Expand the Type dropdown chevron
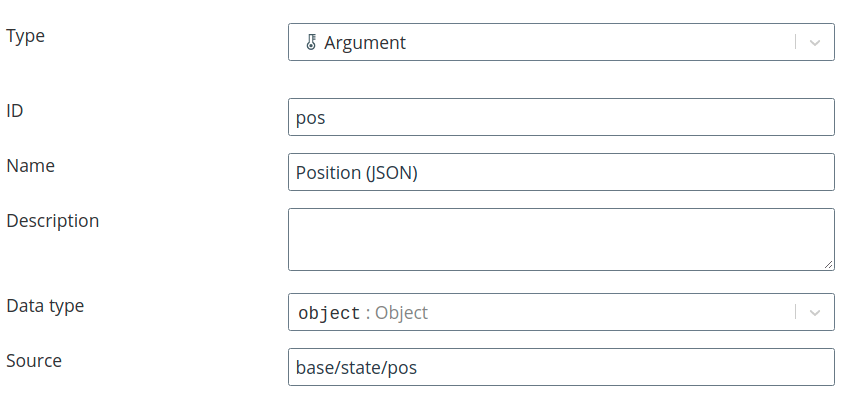Screen dimensions: 846x402 point(815,42)
